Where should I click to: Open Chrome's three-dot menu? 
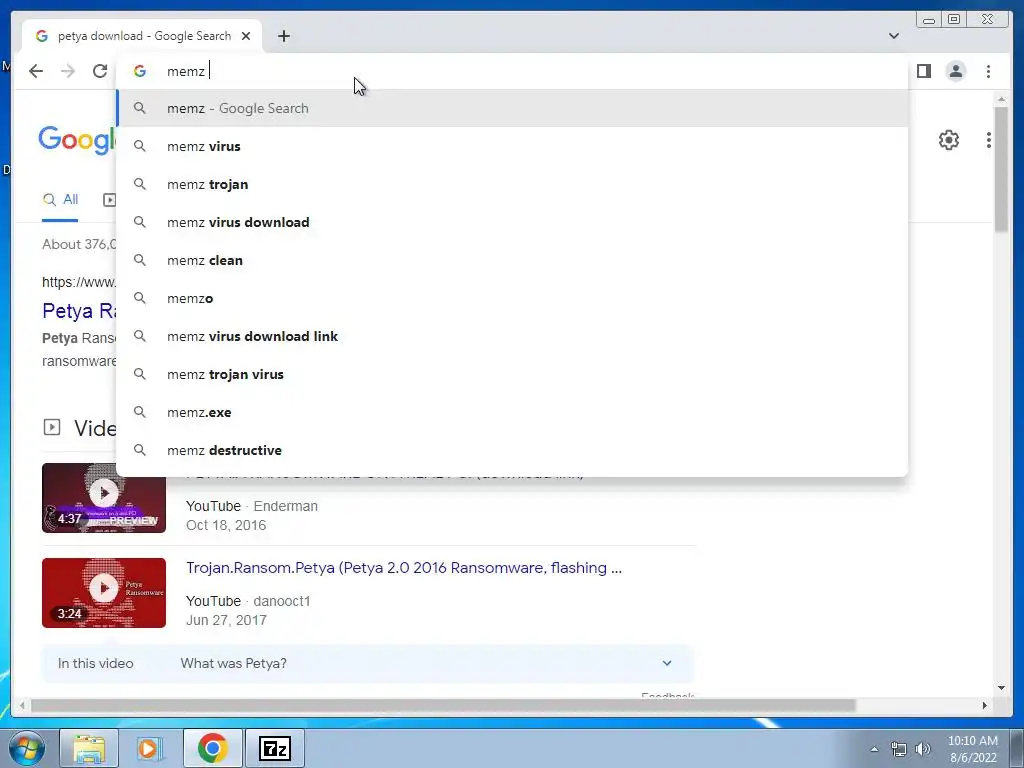[988, 71]
